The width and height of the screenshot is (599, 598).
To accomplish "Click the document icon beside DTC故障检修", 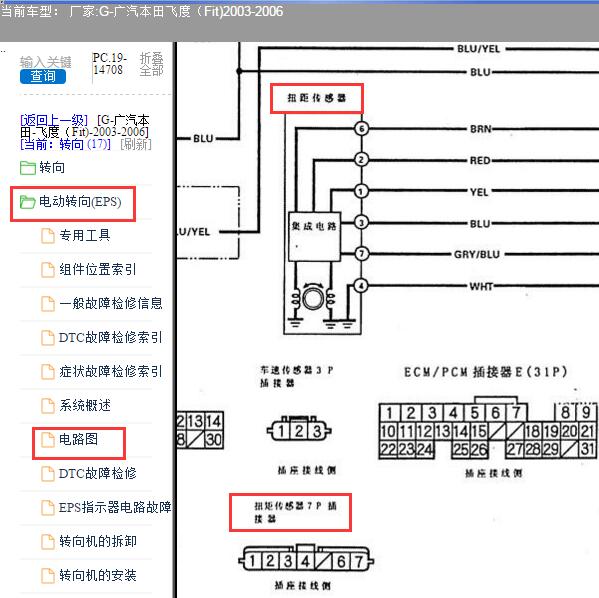I will (48, 473).
